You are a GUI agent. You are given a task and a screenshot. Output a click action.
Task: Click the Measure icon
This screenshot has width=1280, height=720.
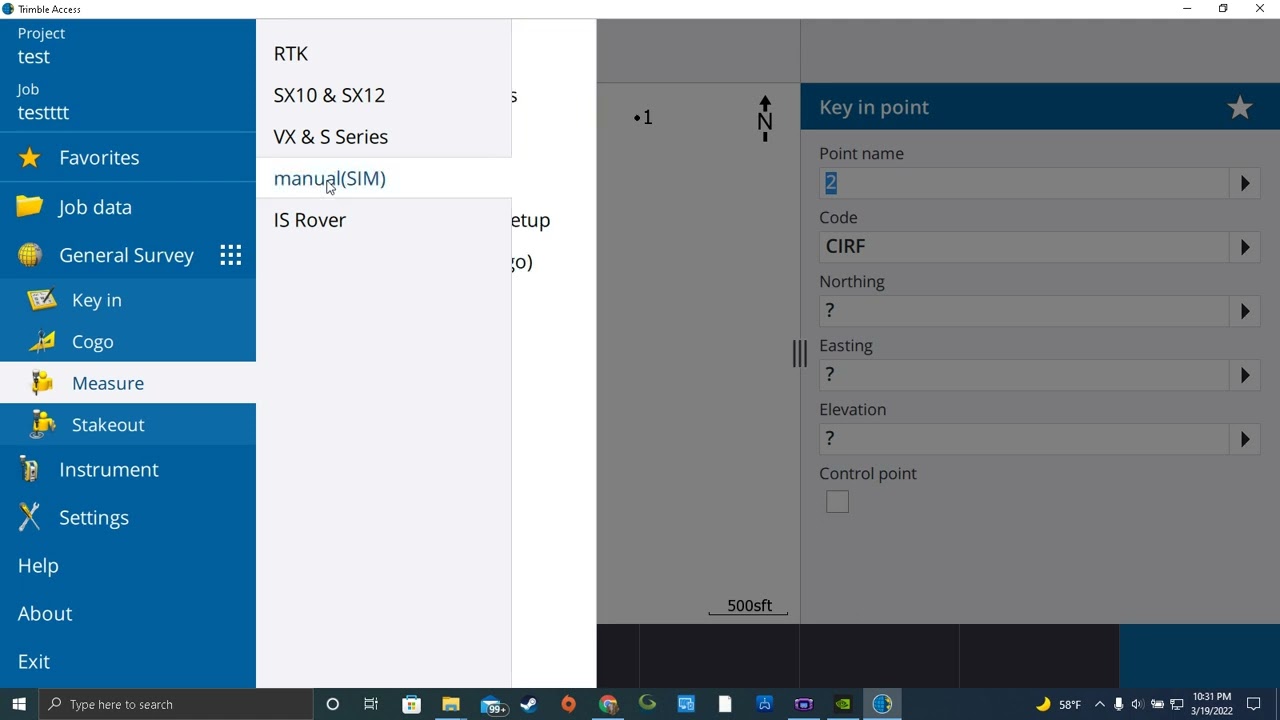point(42,383)
